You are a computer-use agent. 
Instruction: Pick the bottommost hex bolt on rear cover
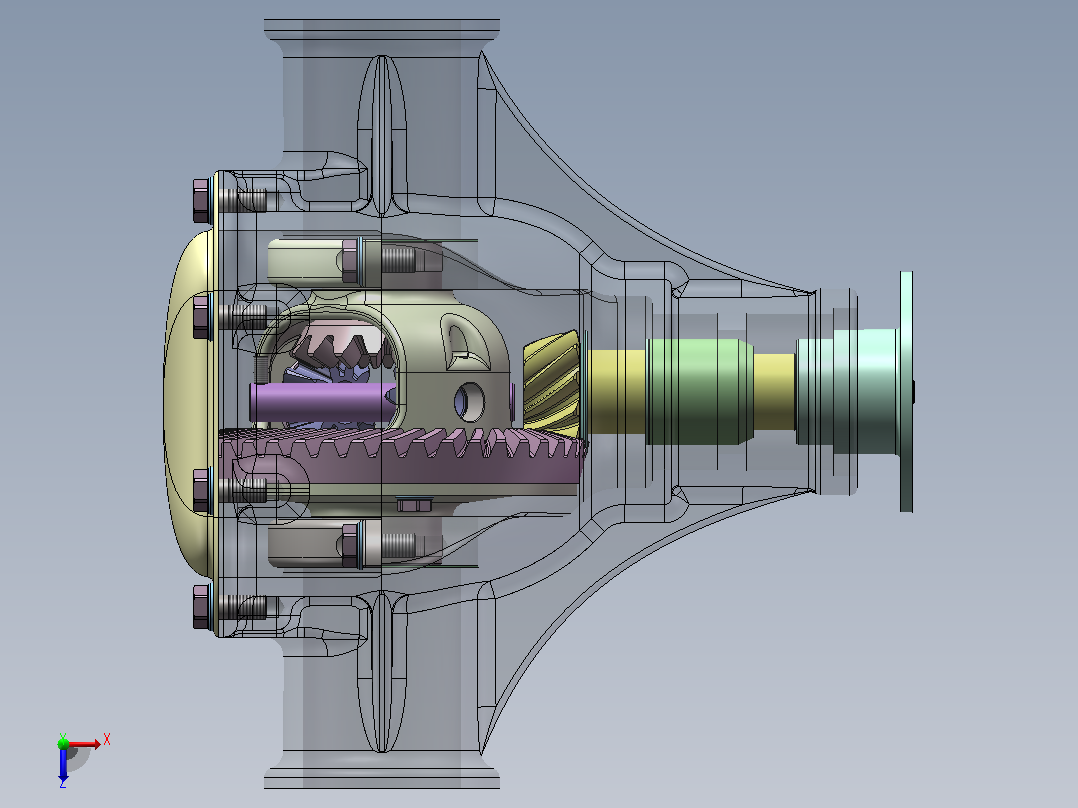201,607
